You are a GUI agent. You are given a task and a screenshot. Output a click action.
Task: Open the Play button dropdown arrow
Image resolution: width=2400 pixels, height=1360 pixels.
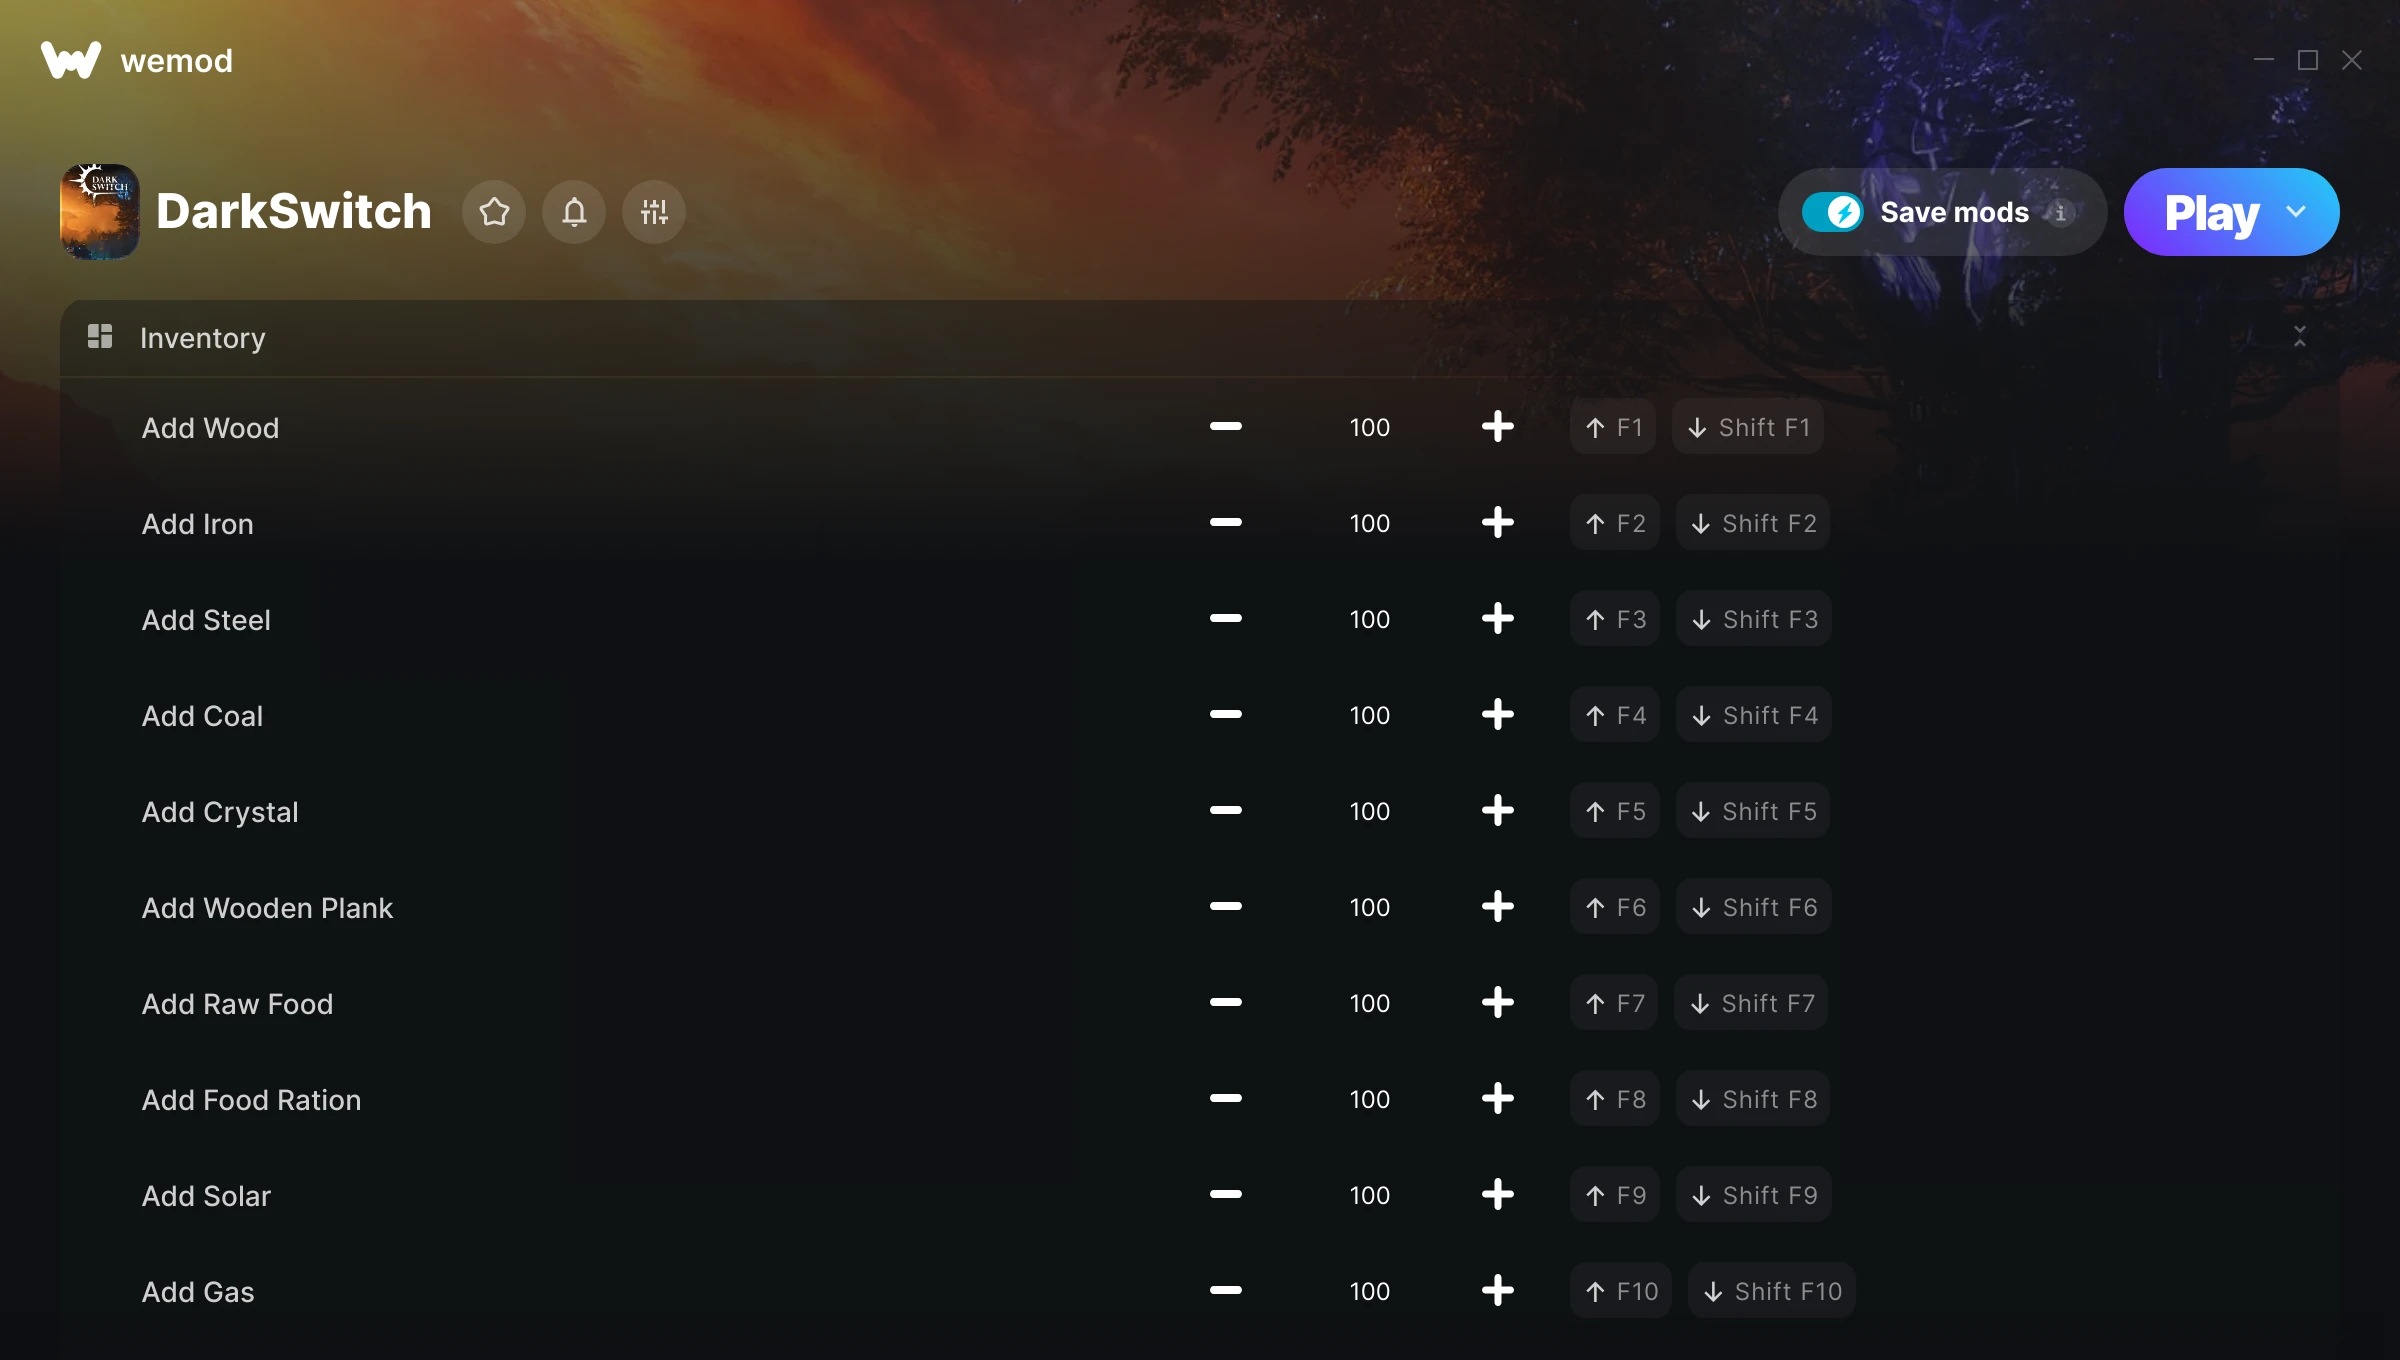click(2296, 212)
